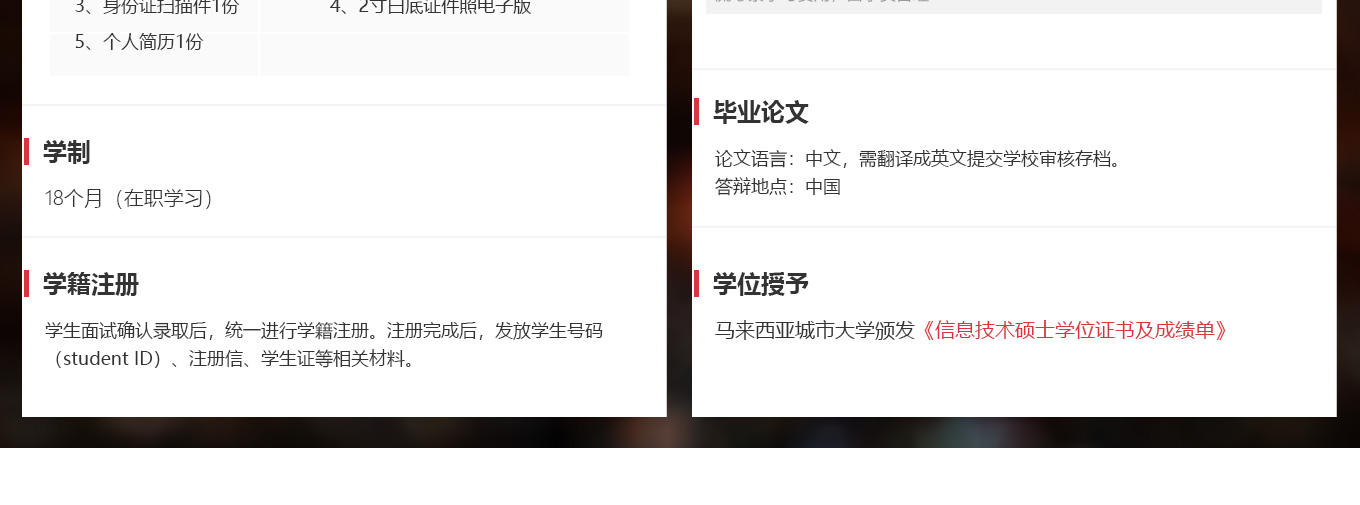Click the 答辩地点：中国 line

click(x=777, y=186)
